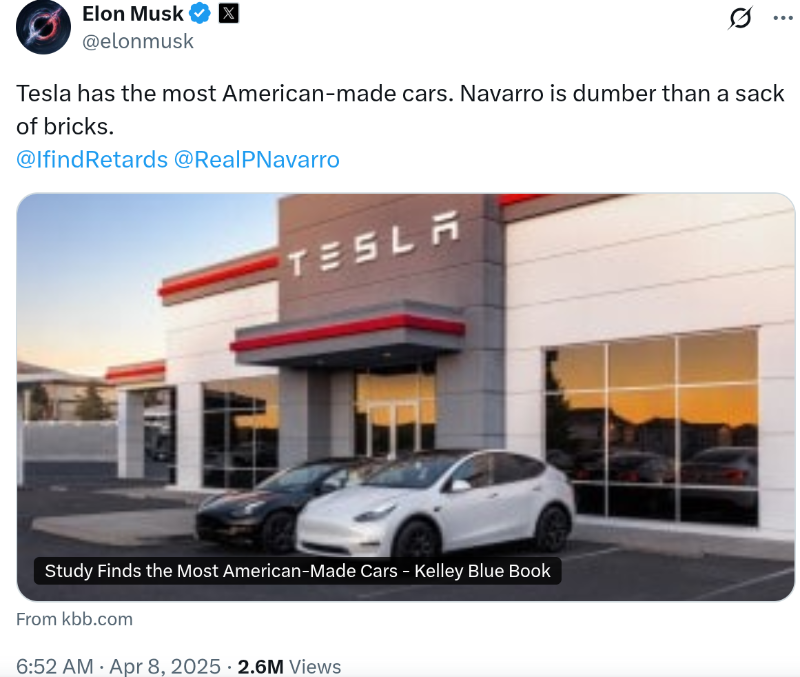800x677 pixels.
Task: Open the Elon Musk display name
Action: point(133,14)
